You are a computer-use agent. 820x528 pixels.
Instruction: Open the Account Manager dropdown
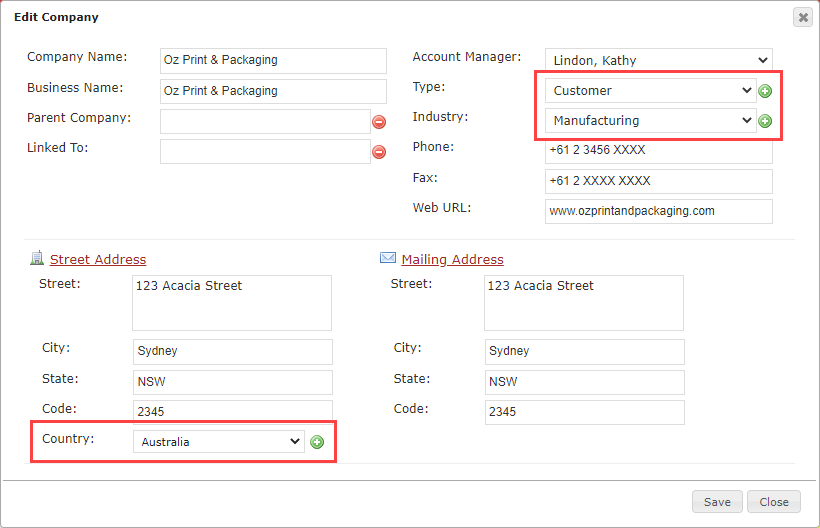point(658,60)
